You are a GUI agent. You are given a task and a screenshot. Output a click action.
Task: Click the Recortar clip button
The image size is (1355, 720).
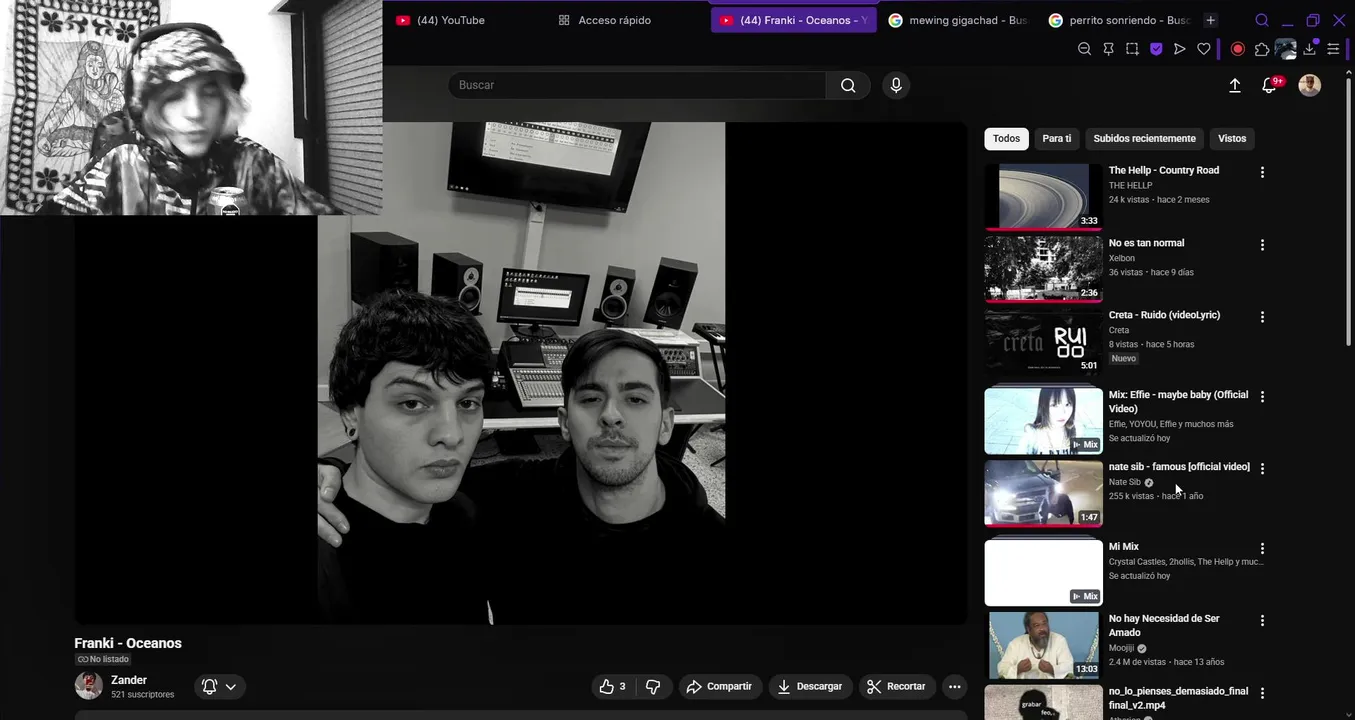tap(897, 686)
